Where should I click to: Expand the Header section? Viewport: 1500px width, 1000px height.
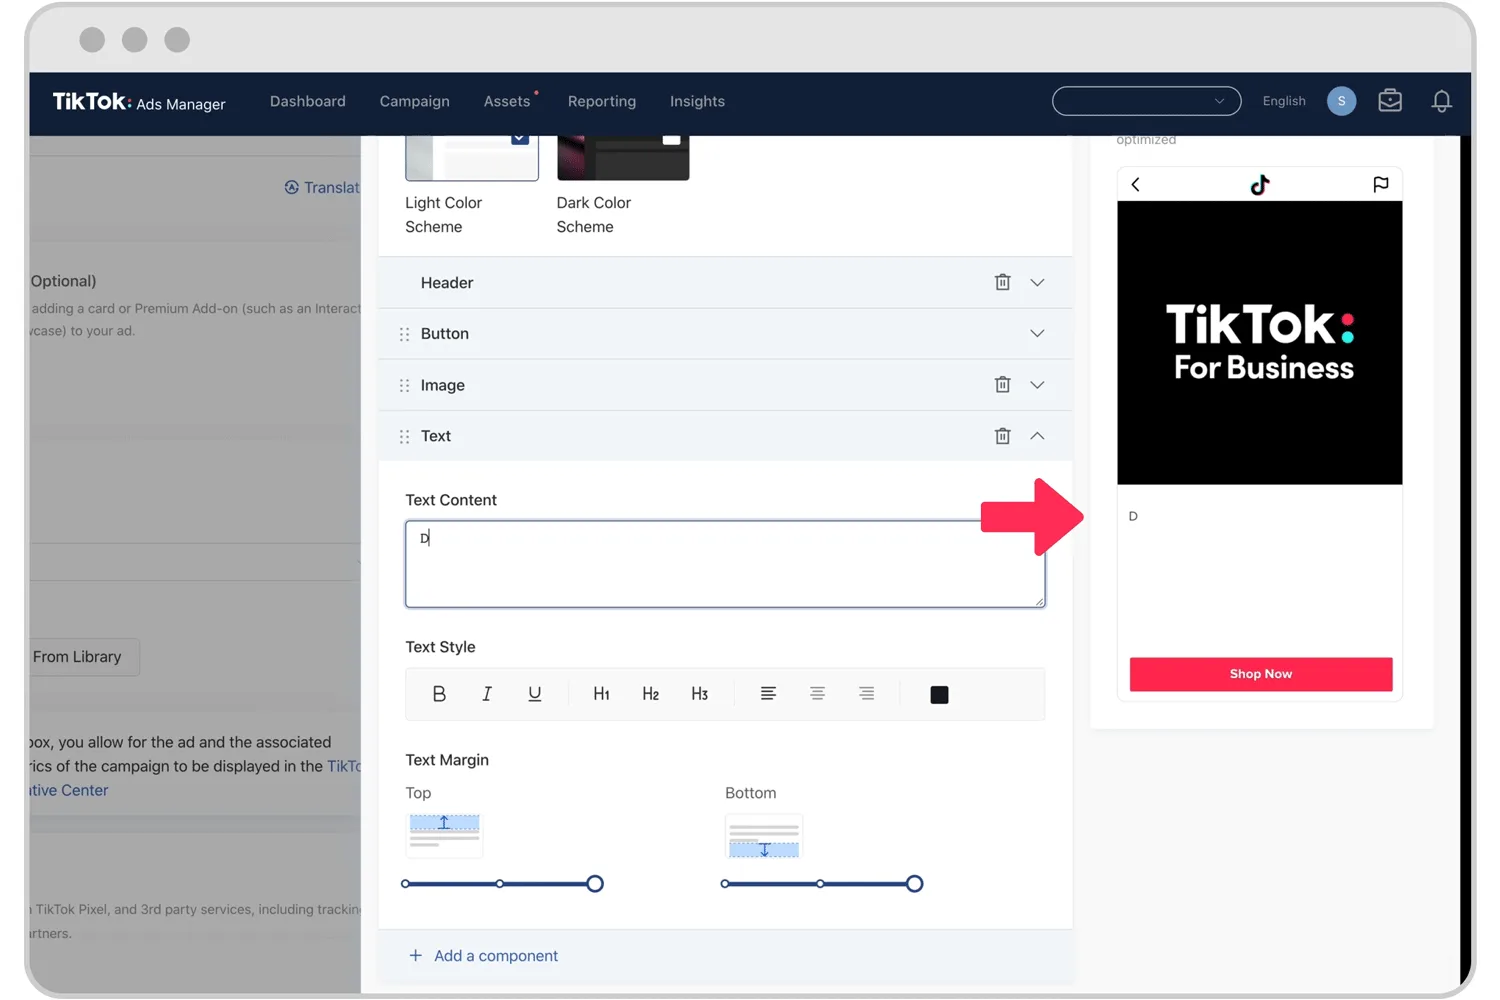pyautogui.click(x=1037, y=283)
